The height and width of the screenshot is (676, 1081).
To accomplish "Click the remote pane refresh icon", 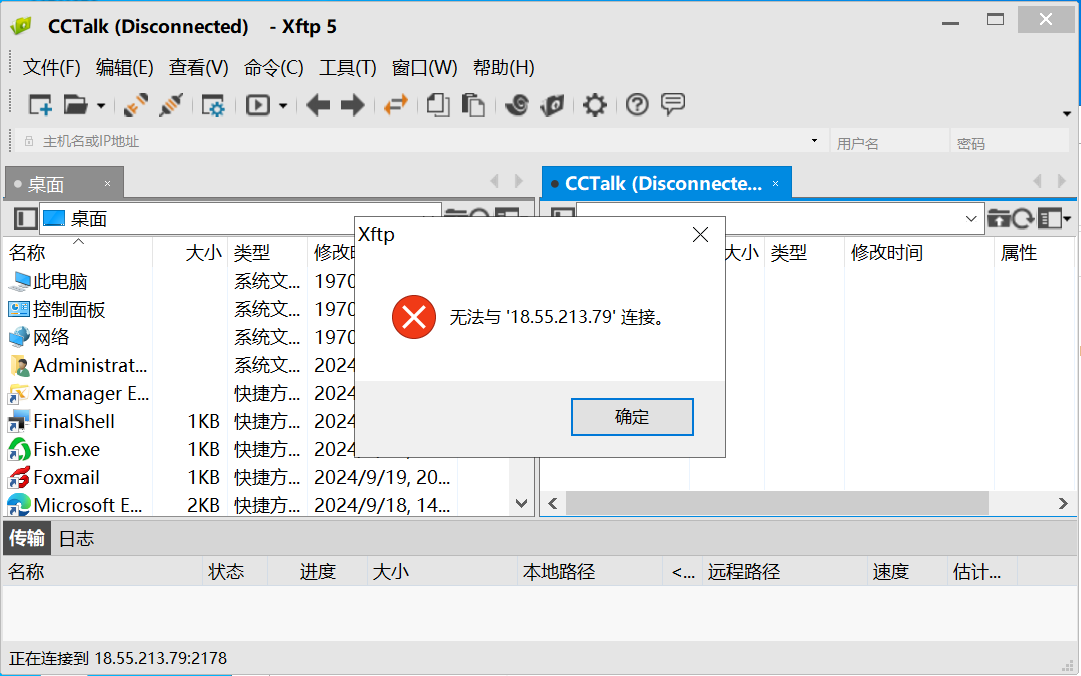I will [1023, 219].
